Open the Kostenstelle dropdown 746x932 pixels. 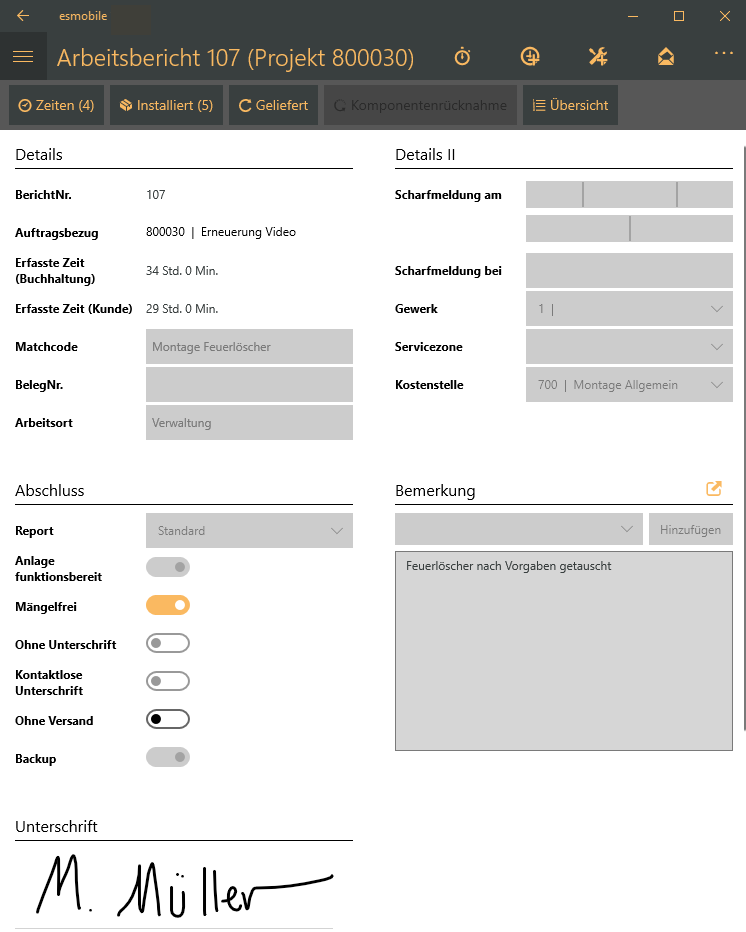pyautogui.click(x=629, y=385)
